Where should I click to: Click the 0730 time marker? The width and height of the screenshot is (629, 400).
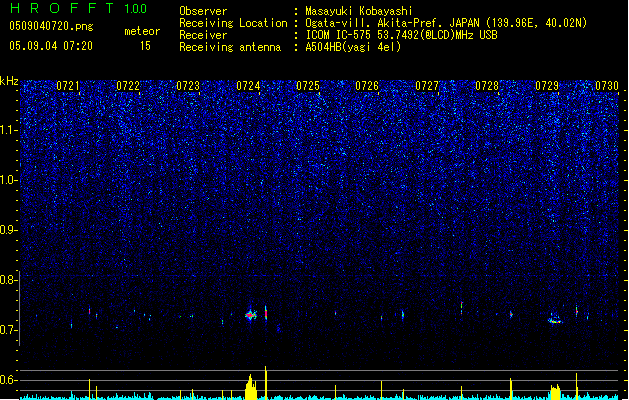[607, 86]
